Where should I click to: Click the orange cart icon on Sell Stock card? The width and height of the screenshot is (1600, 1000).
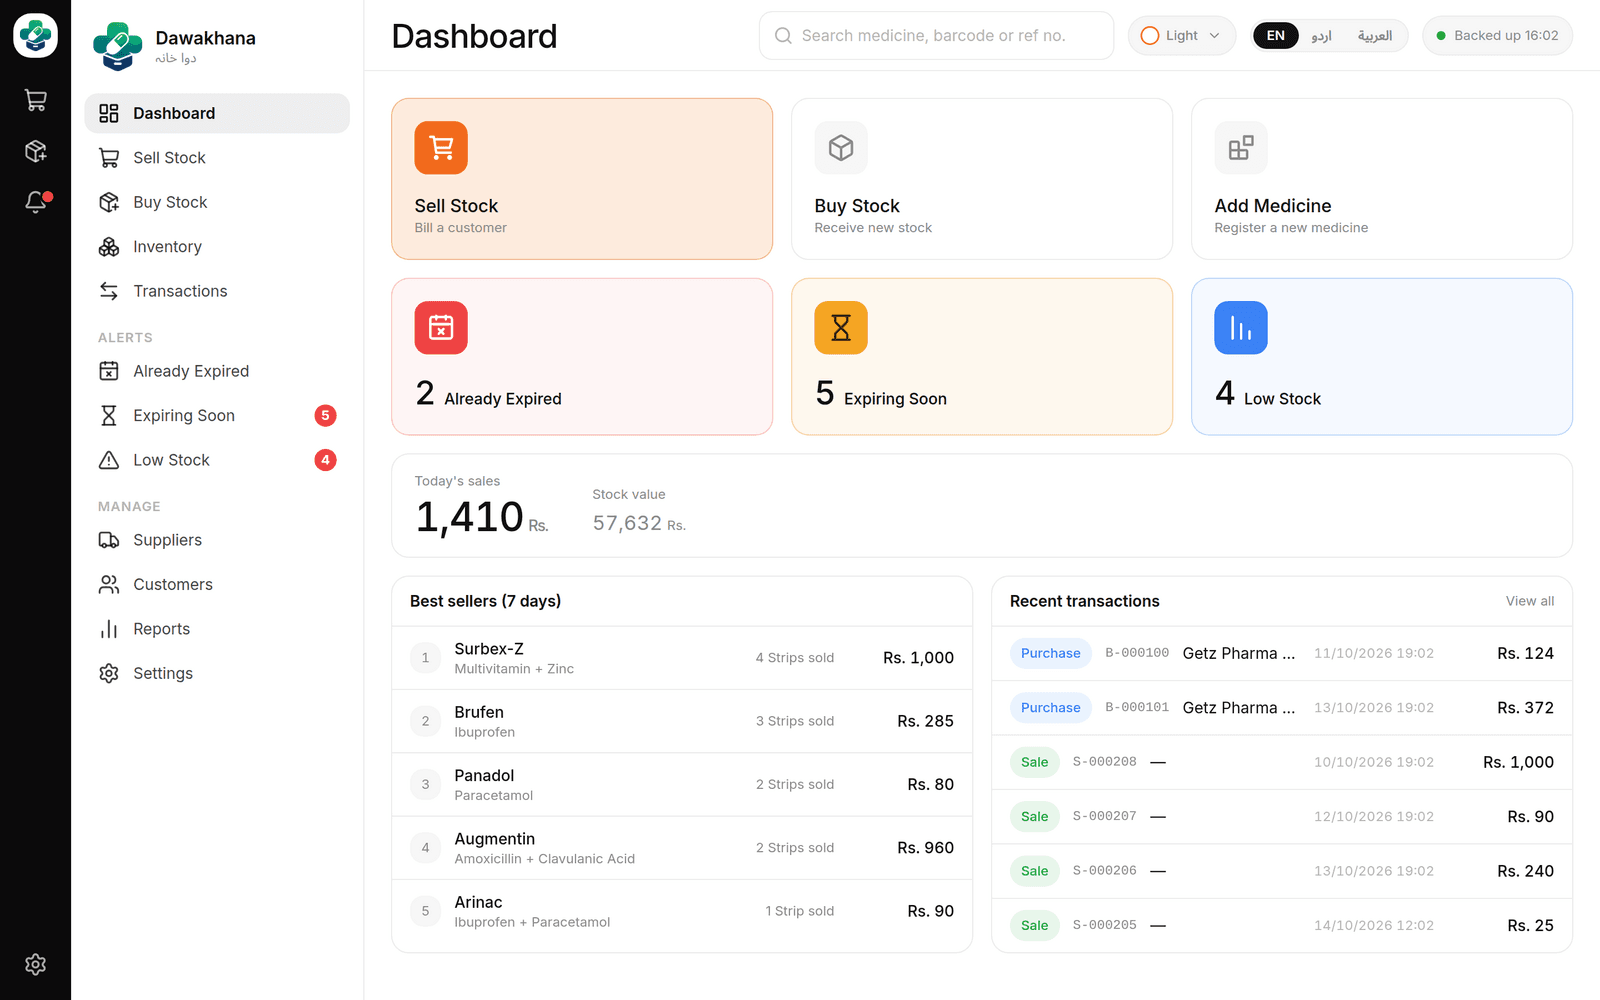[441, 148]
